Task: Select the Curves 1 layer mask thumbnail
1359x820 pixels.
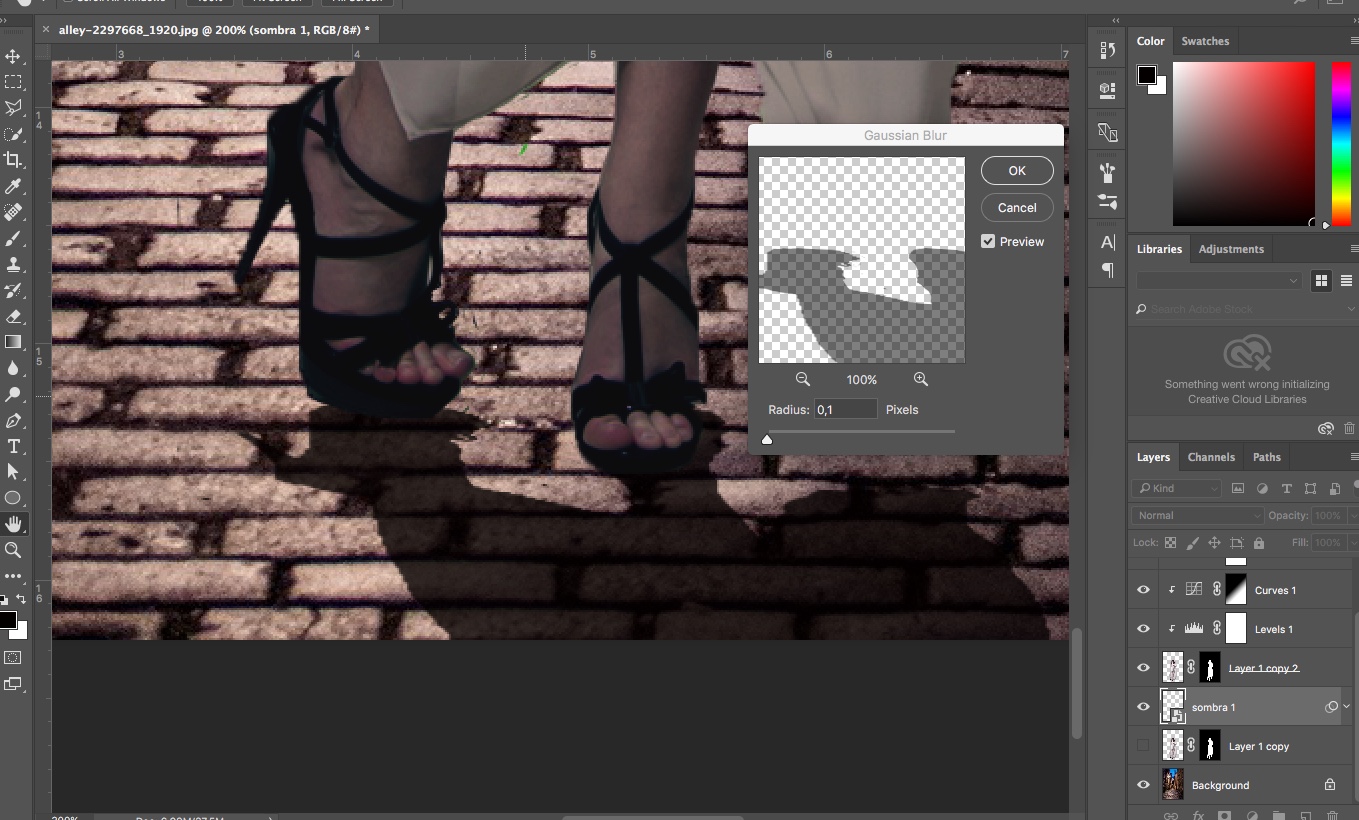Action: pyautogui.click(x=1237, y=590)
